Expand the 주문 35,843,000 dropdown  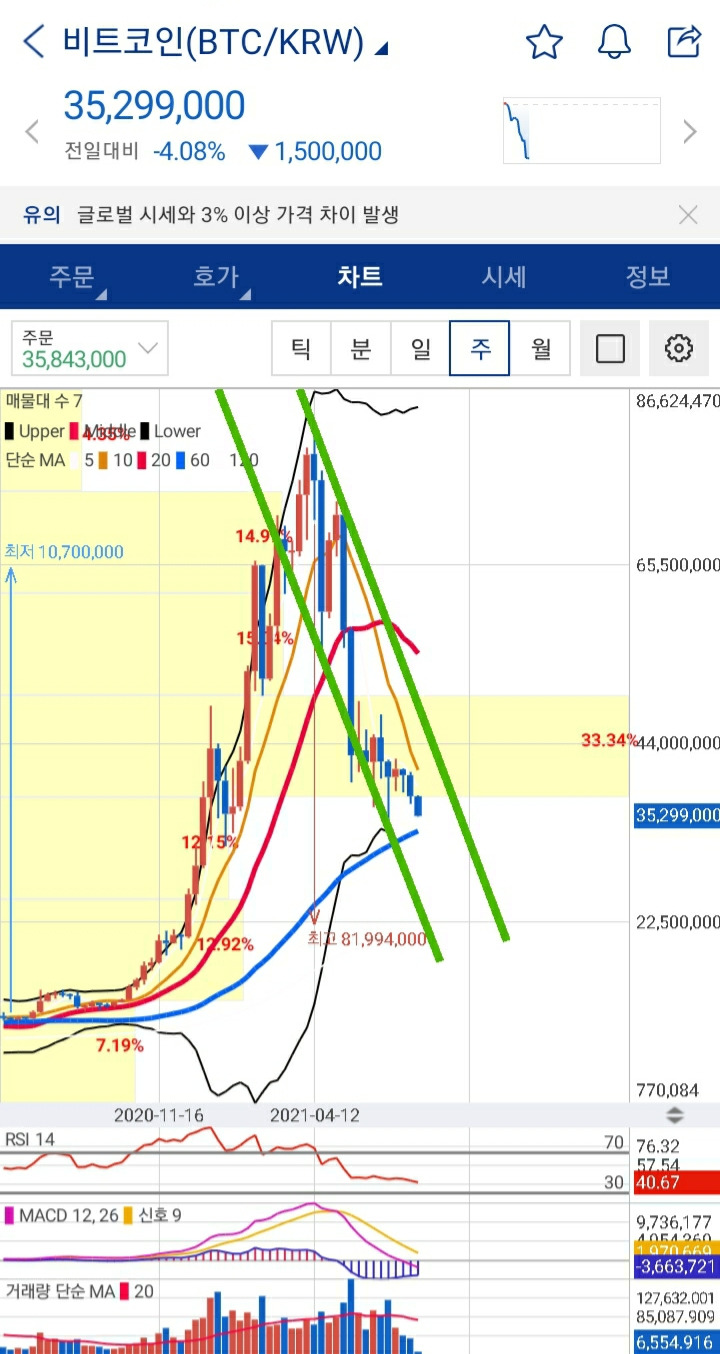pos(90,348)
